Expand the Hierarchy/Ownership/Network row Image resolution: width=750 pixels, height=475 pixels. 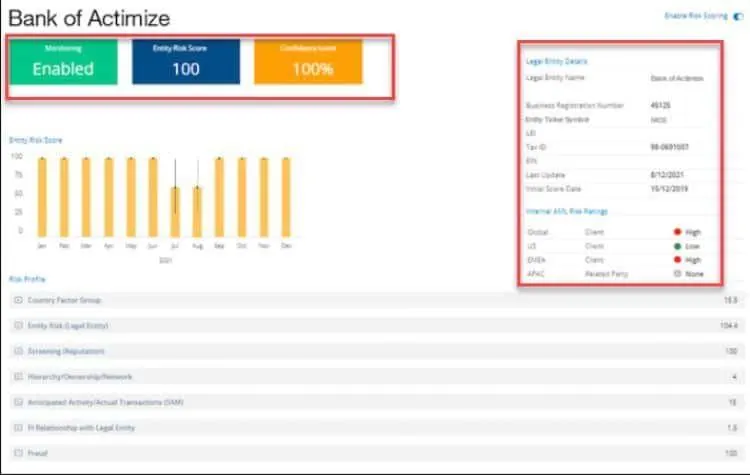pos(18,377)
